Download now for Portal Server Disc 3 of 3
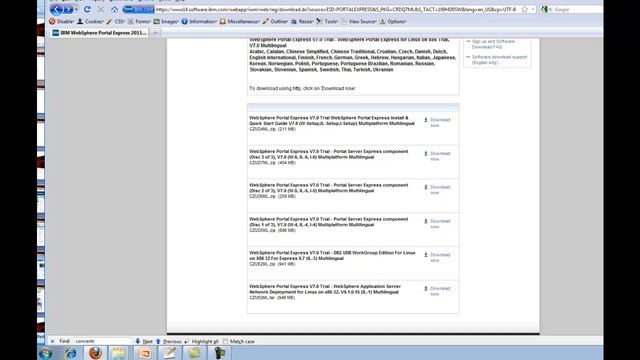The height and width of the screenshot is (360, 640). click(437, 156)
